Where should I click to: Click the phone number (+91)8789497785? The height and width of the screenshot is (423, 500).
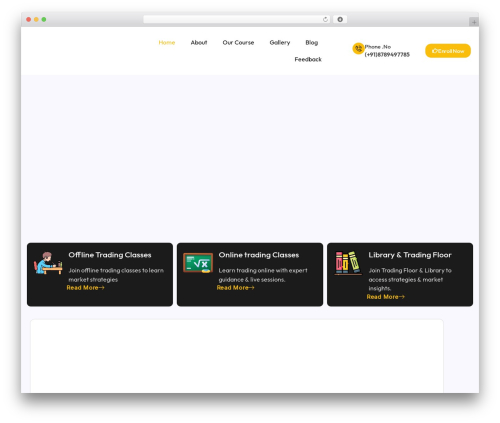tap(387, 55)
